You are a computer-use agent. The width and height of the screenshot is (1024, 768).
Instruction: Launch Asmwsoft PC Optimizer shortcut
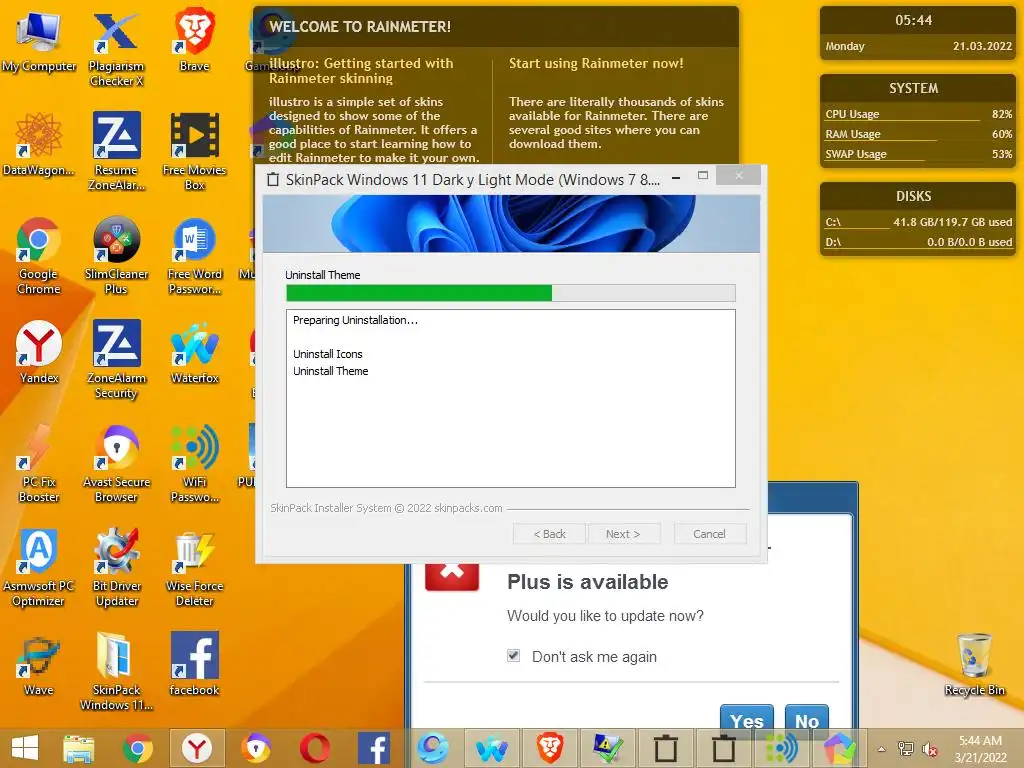(39, 568)
